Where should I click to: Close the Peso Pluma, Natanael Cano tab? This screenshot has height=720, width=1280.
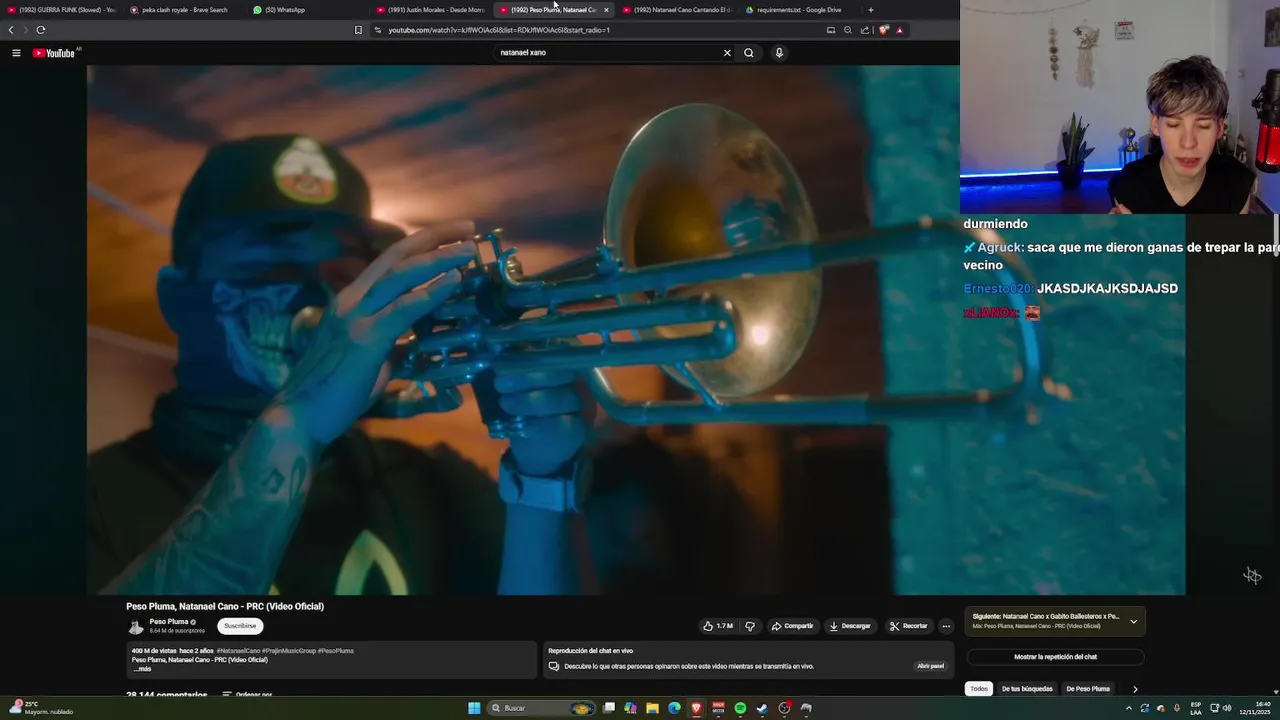pos(606,10)
